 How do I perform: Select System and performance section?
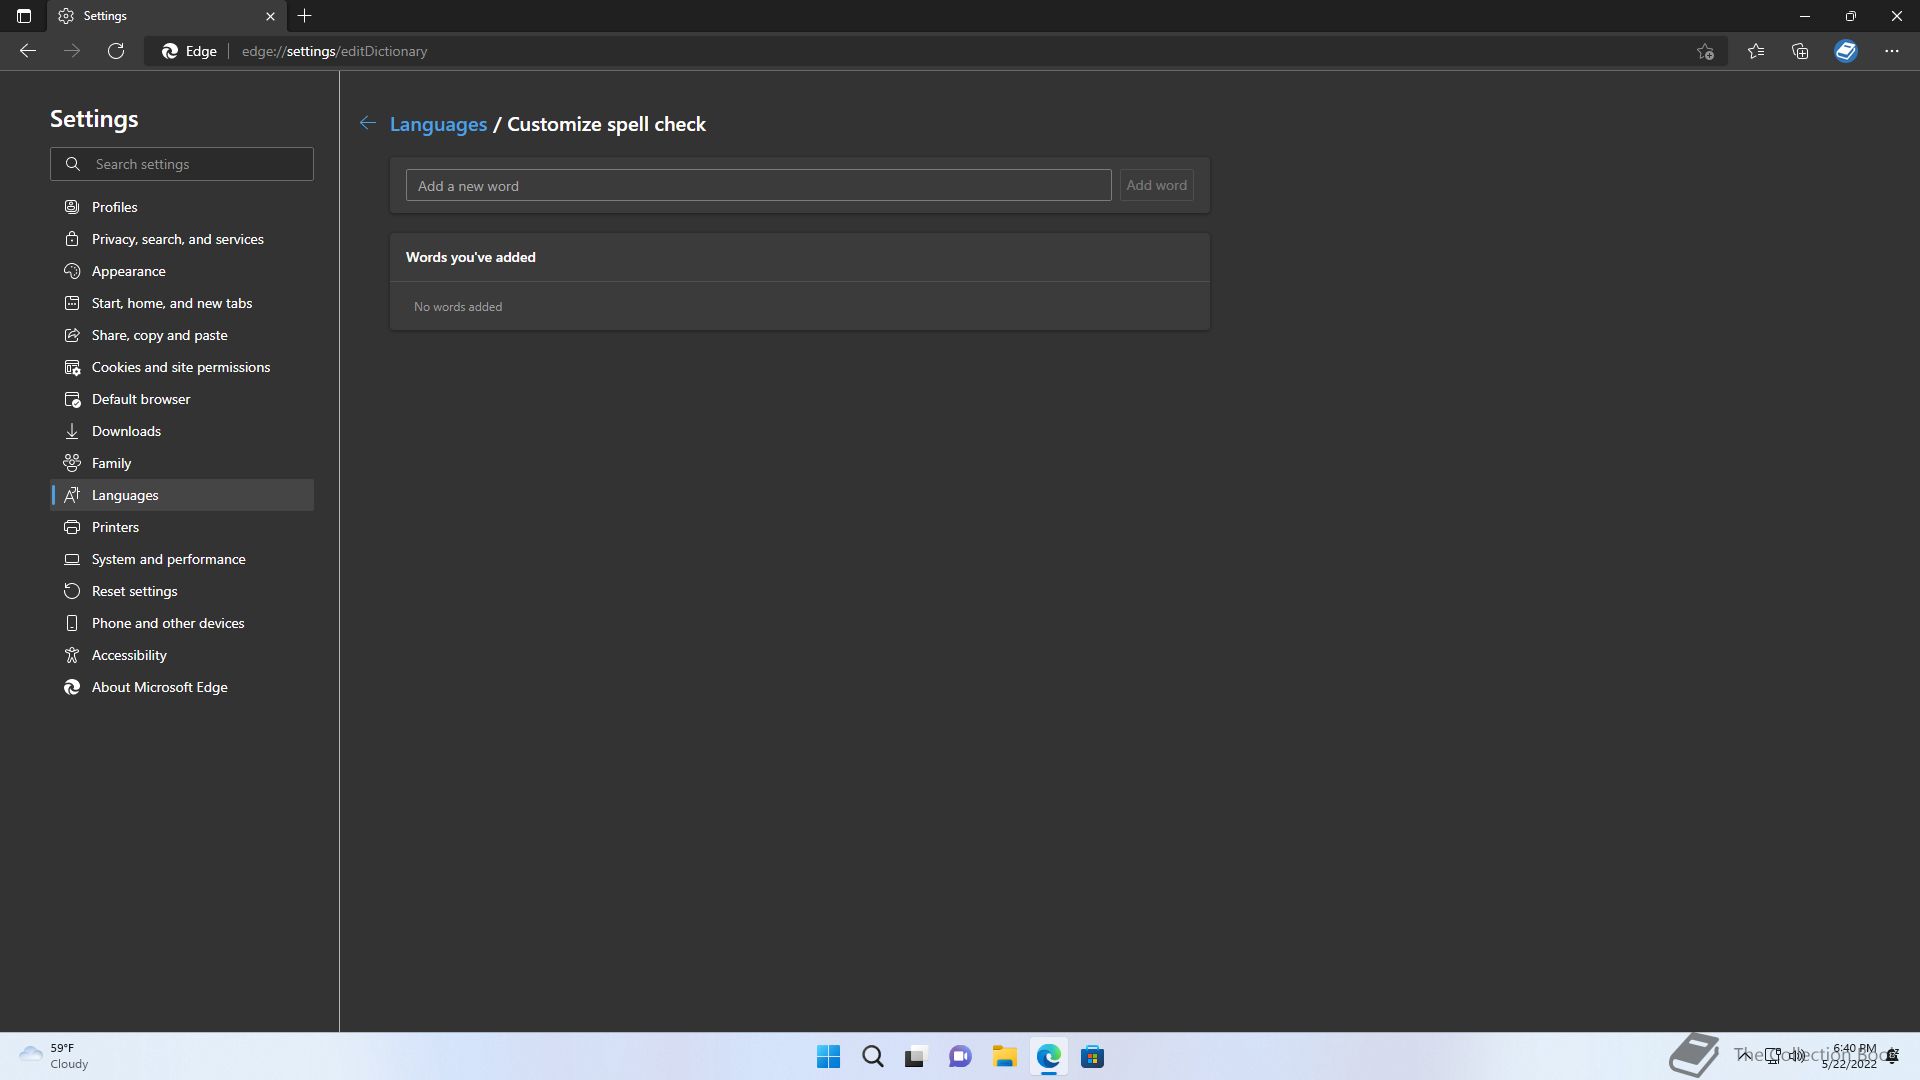(169, 559)
